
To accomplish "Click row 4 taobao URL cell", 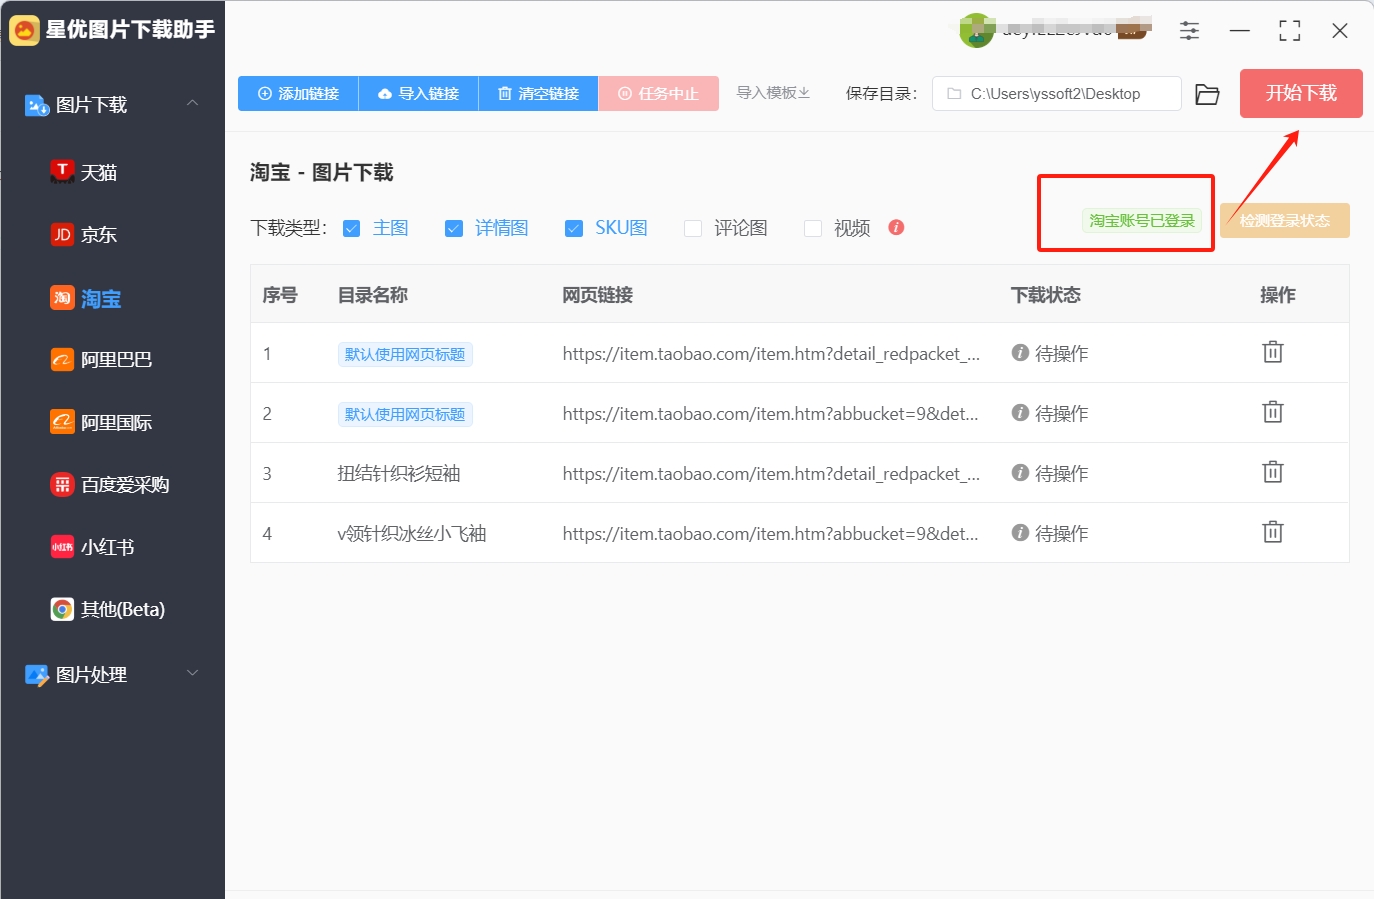I will [771, 533].
